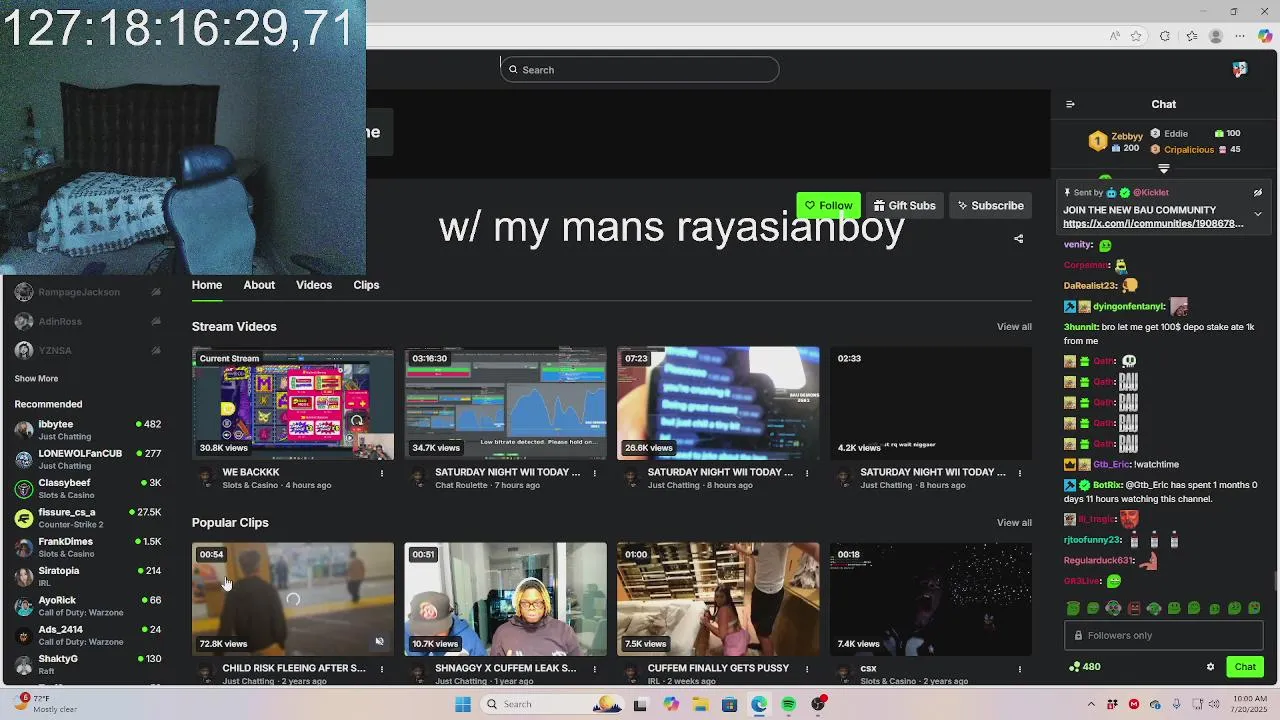This screenshot has width=1280, height=720.
Task: Click browser favorites star icon
Action: point(1136,36)
